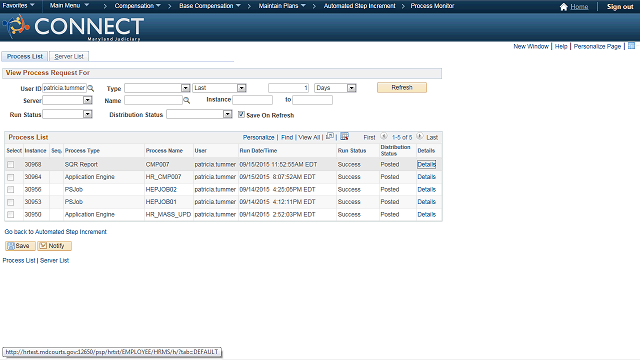Click the bottom Server List link
Viewport: 640px width, 360px height.
pos(54,260)
